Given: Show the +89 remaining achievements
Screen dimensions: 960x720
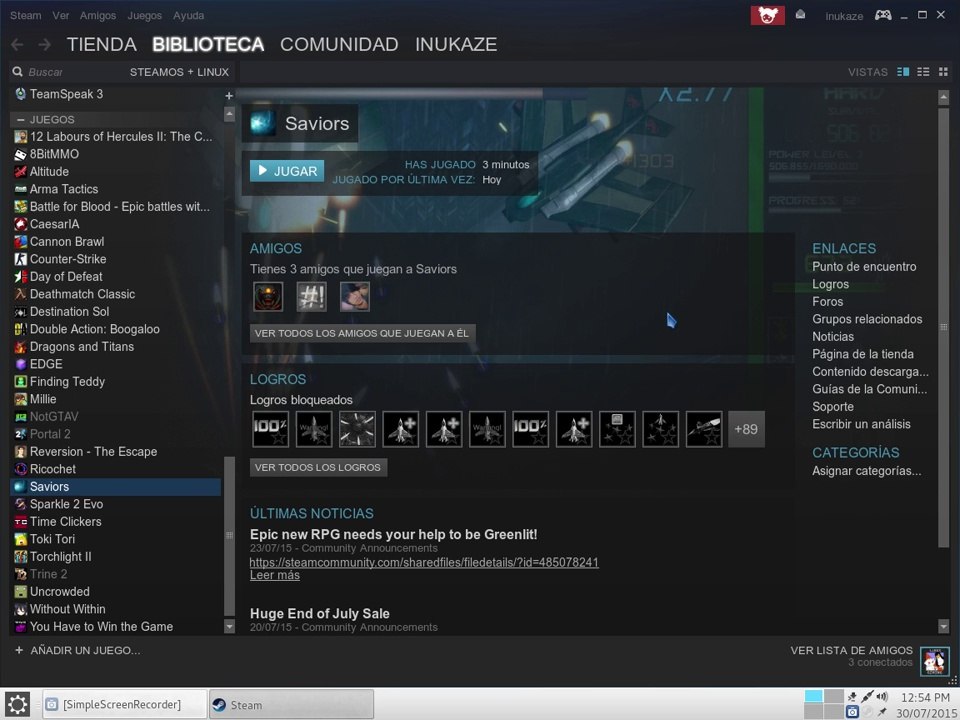Looking at the screenshot, I should coord(746,429).
